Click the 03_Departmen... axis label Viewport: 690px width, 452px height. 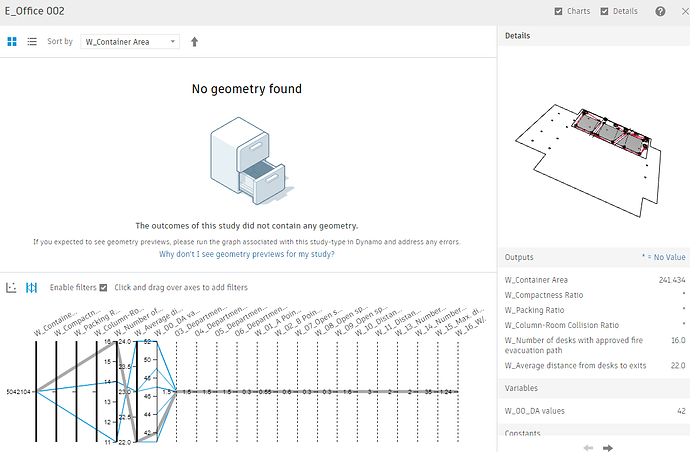201,321
